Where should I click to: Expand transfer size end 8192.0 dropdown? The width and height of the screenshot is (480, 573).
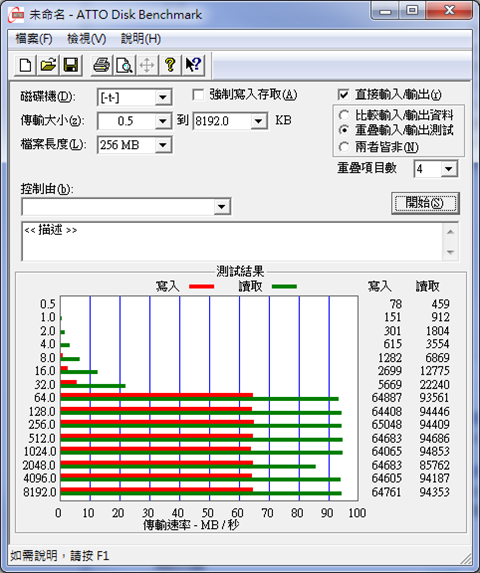point(258,121)
